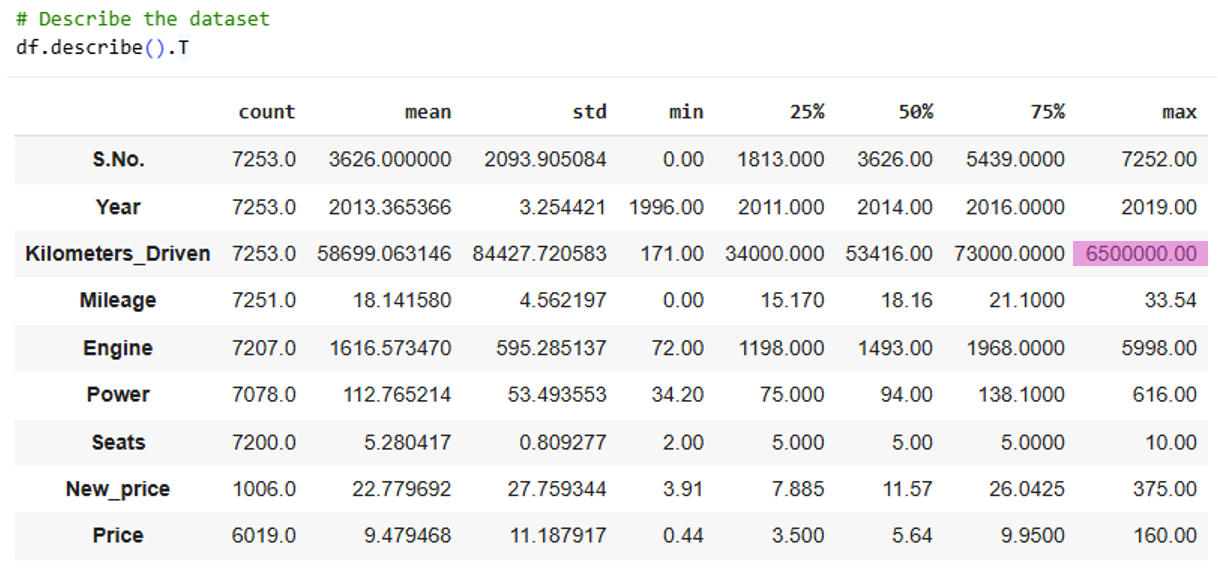This screenshot has width=1218, height=568.
Task: Select the highlighted 6500000.00 max cell
Action: pyautogui.click(x=1140, y=254)
